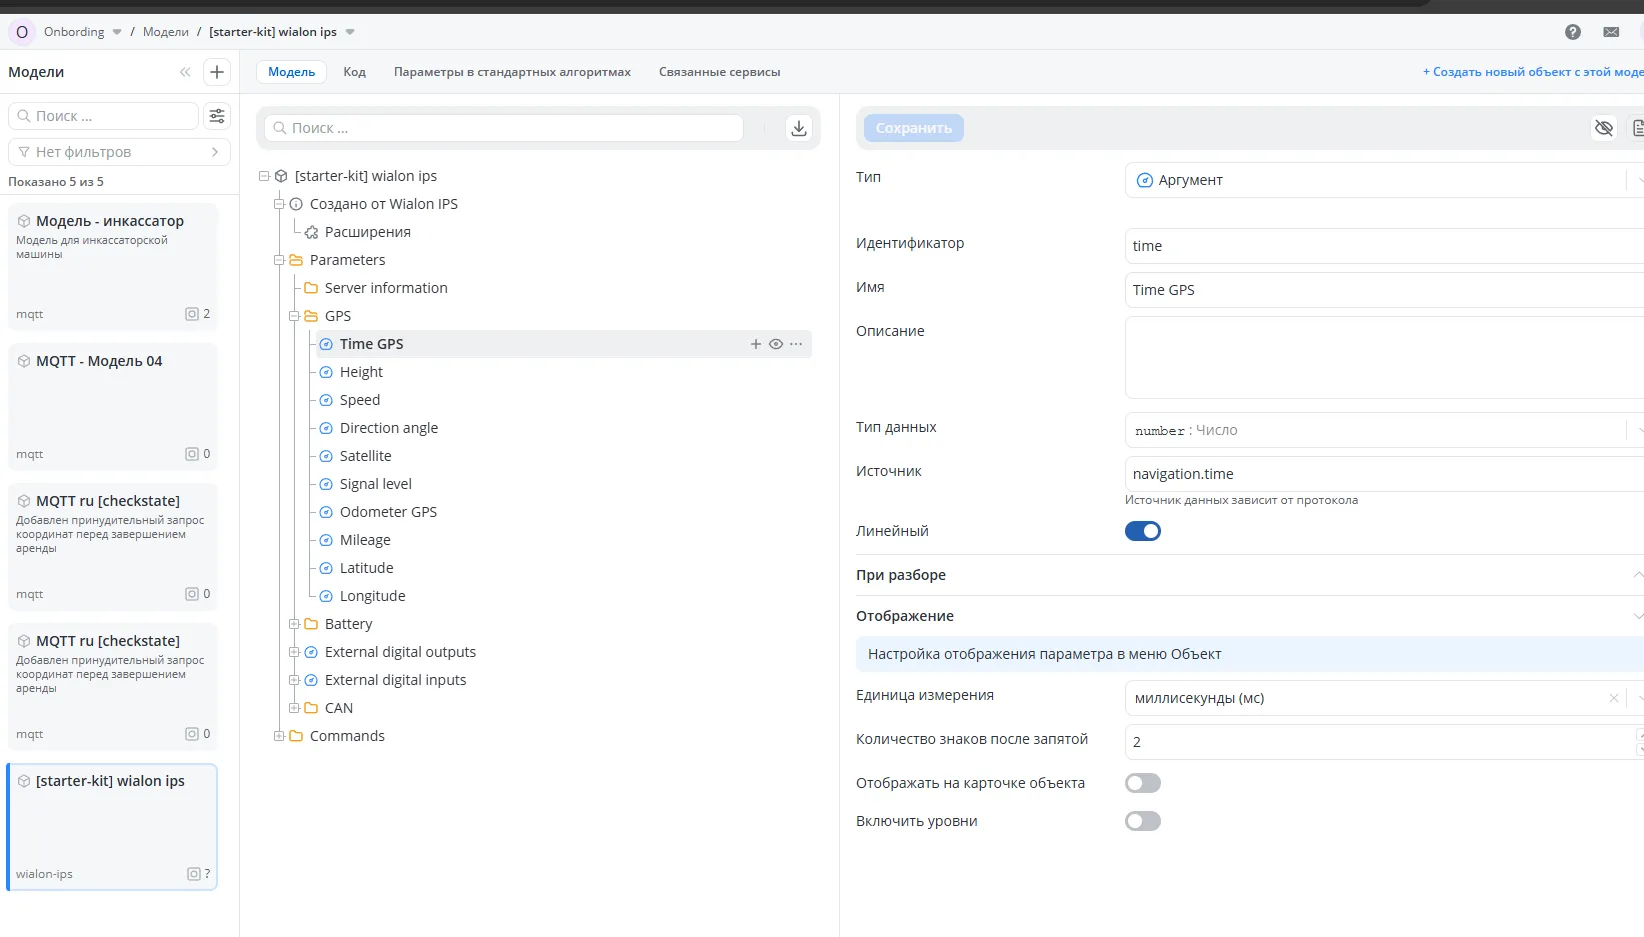The height and width of the screenshot is (937, 1644).
Task: Click the Идентификатор input field with time
Action: 1380,246
